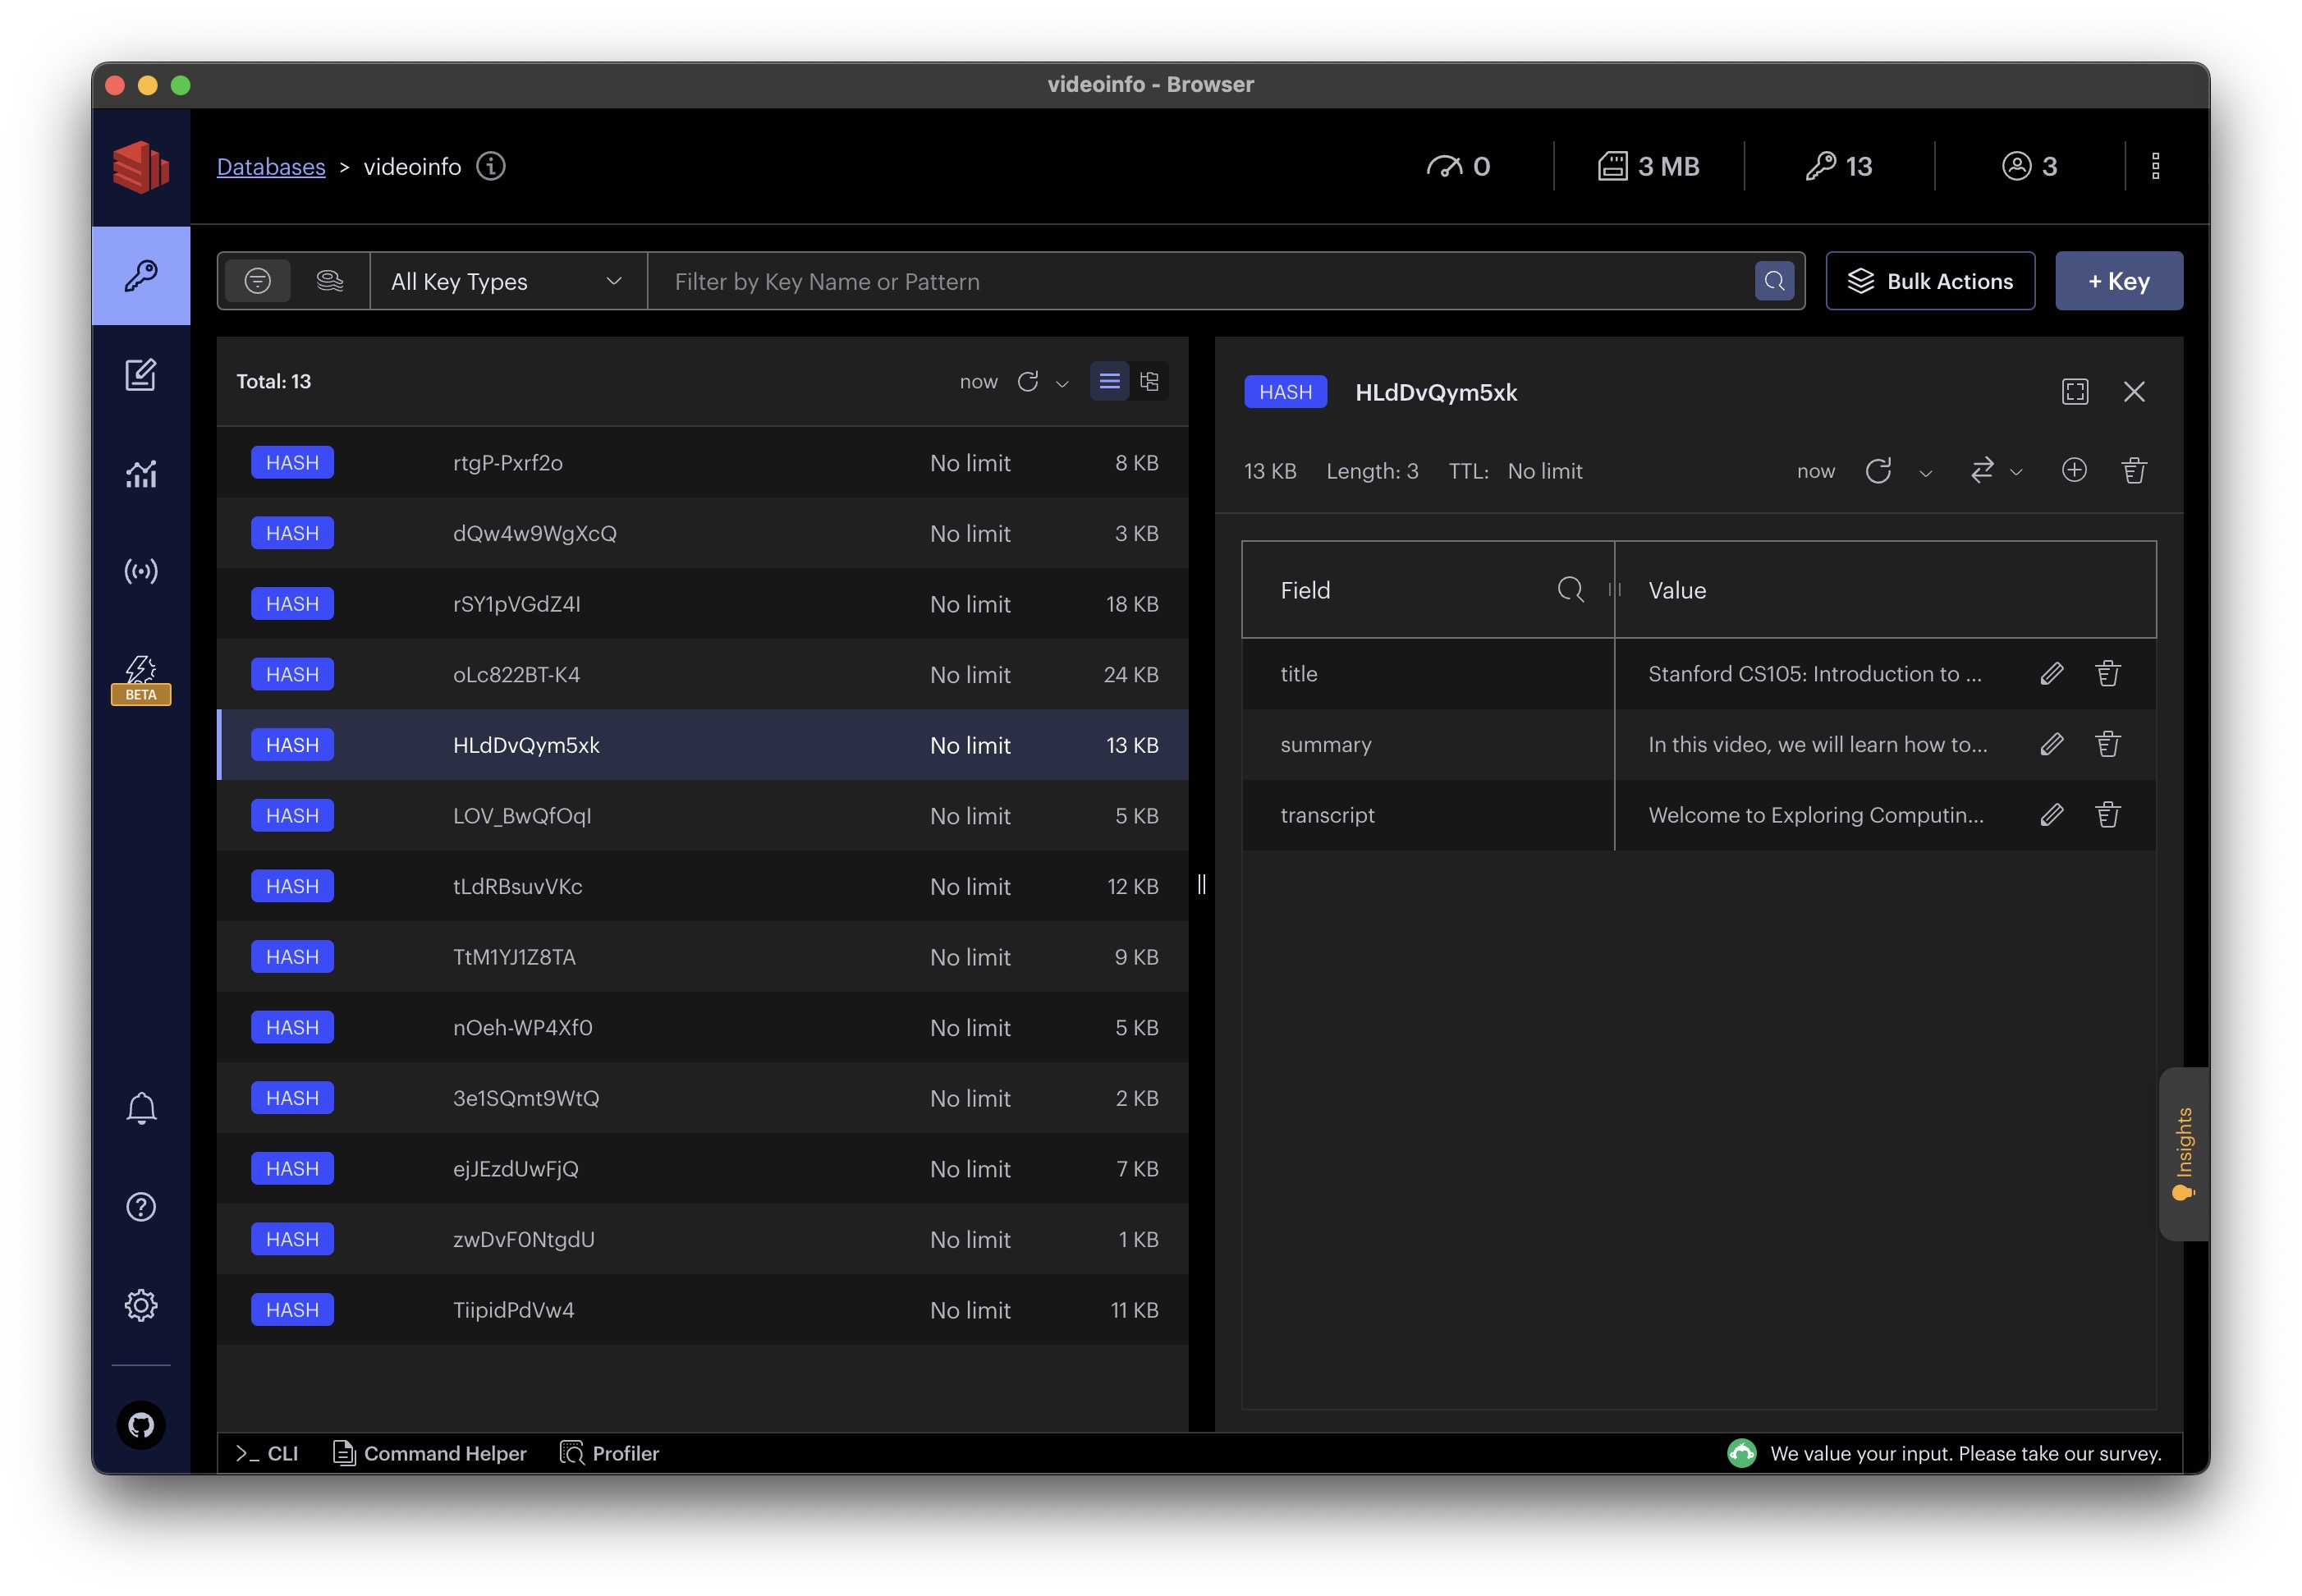Follow the Databases breadcrumb link
Image resolution: width=2302 pixels, height=1596 pixels.
[x=271, y=167]
